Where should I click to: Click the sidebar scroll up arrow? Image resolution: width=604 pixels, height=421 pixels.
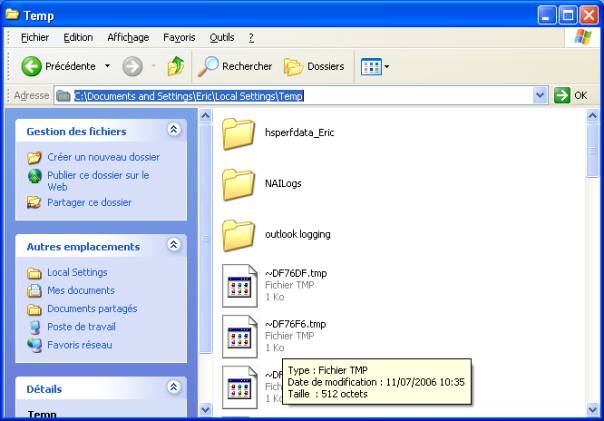coord(205,116)
